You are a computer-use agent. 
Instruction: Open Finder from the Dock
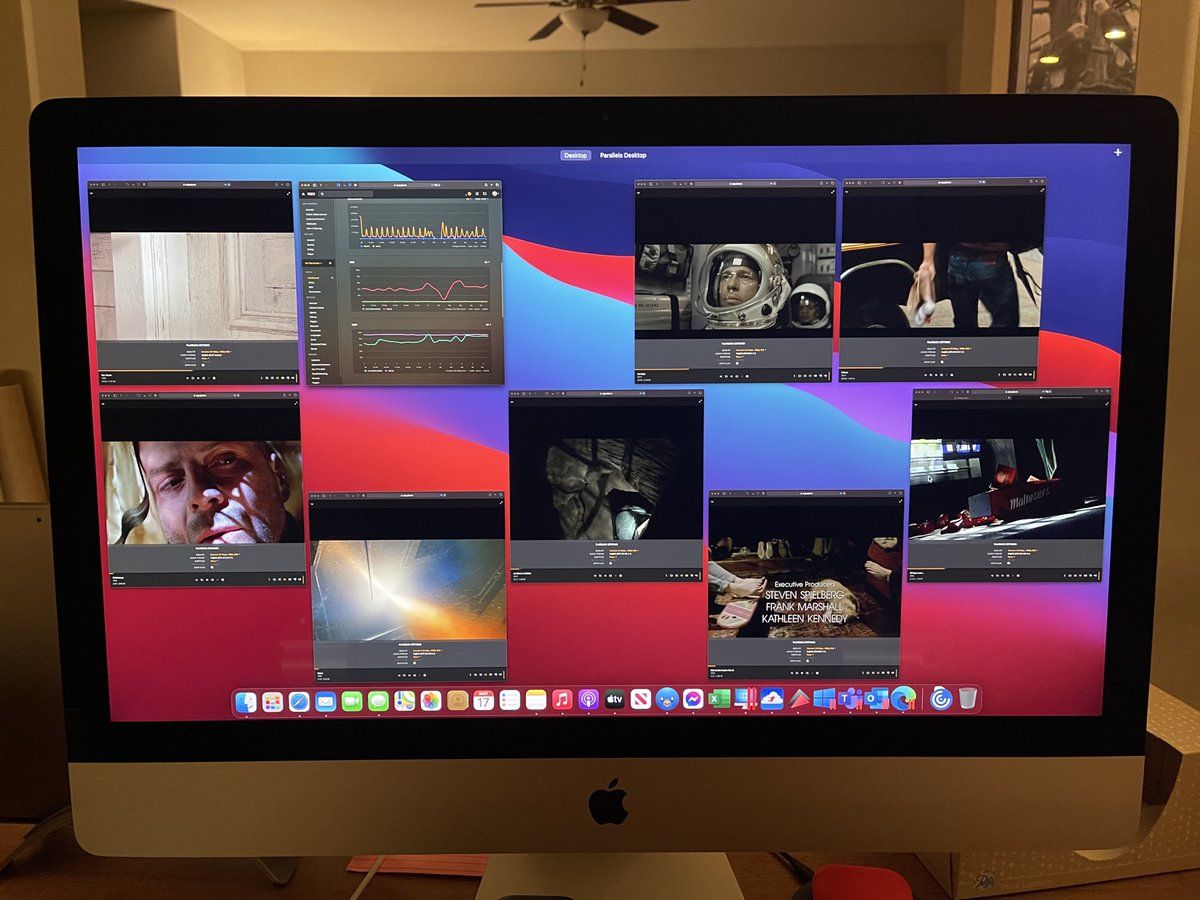tap(246, 702)
